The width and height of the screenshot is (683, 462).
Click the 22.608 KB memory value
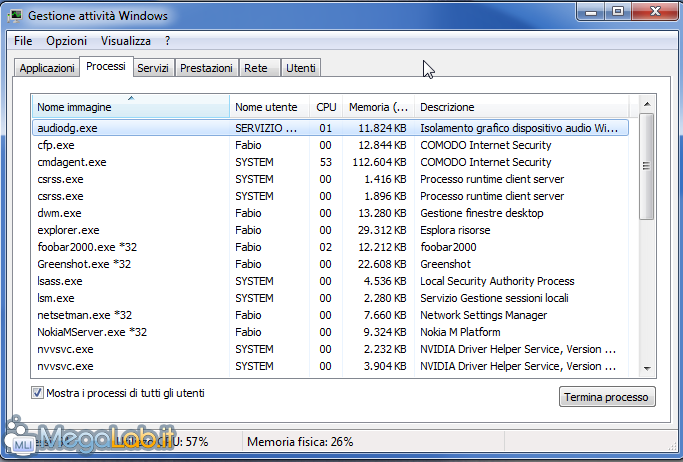pyautogui.click(x=382, y=264)
